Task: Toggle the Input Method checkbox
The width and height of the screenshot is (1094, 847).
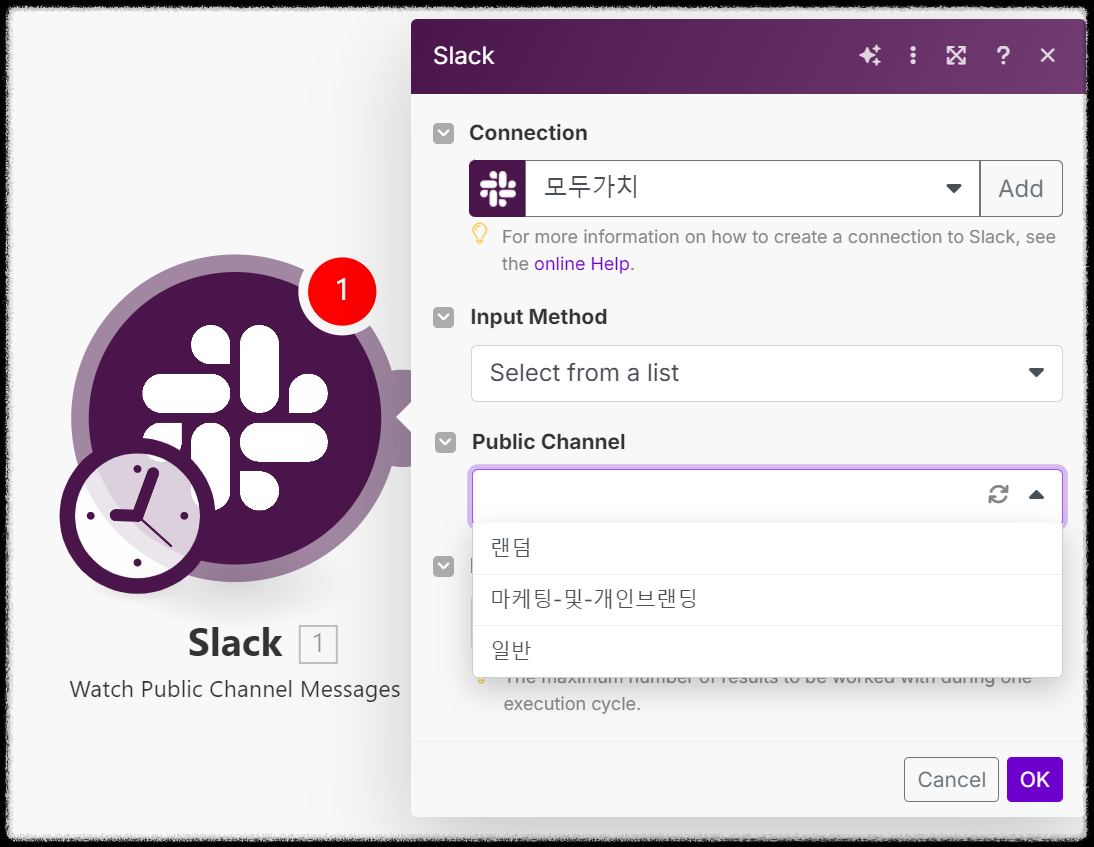Action: point(443,317)
